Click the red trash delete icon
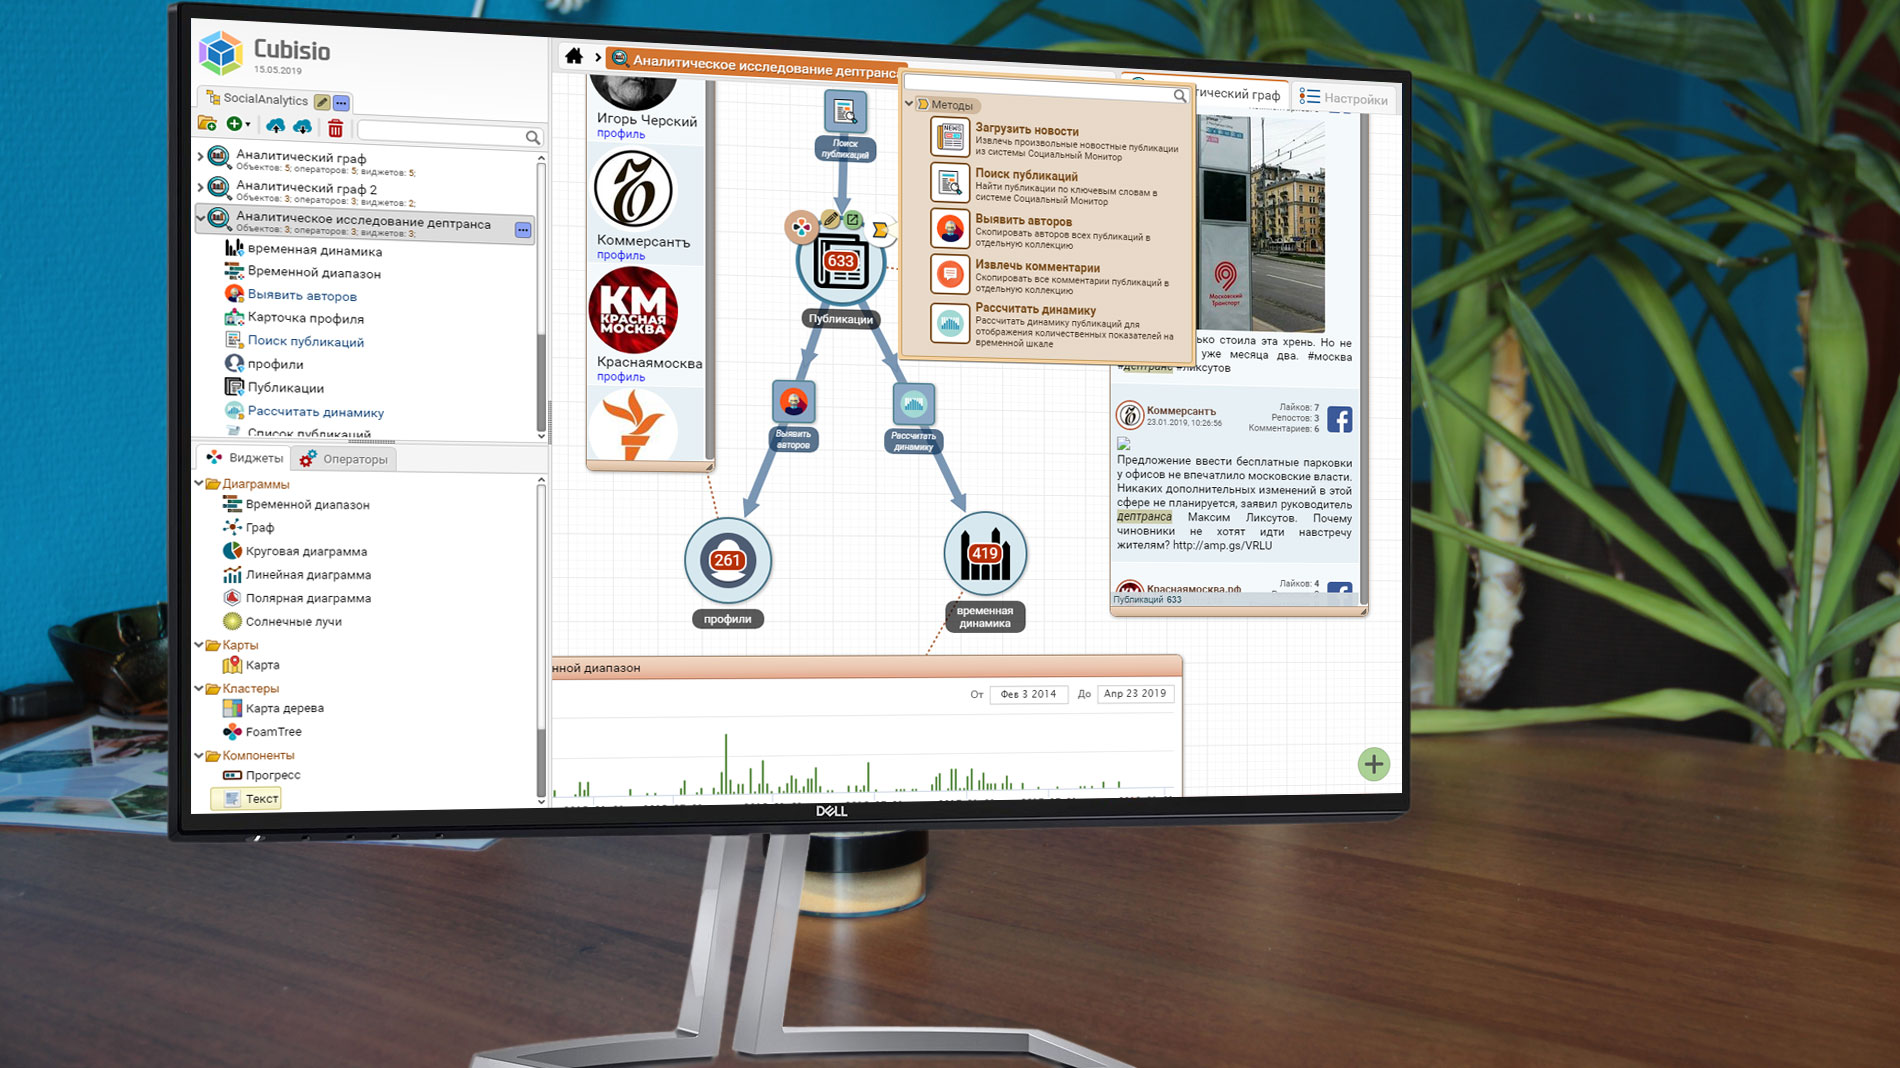Viewport: 1900px width, 1068px height. [336, 128]
